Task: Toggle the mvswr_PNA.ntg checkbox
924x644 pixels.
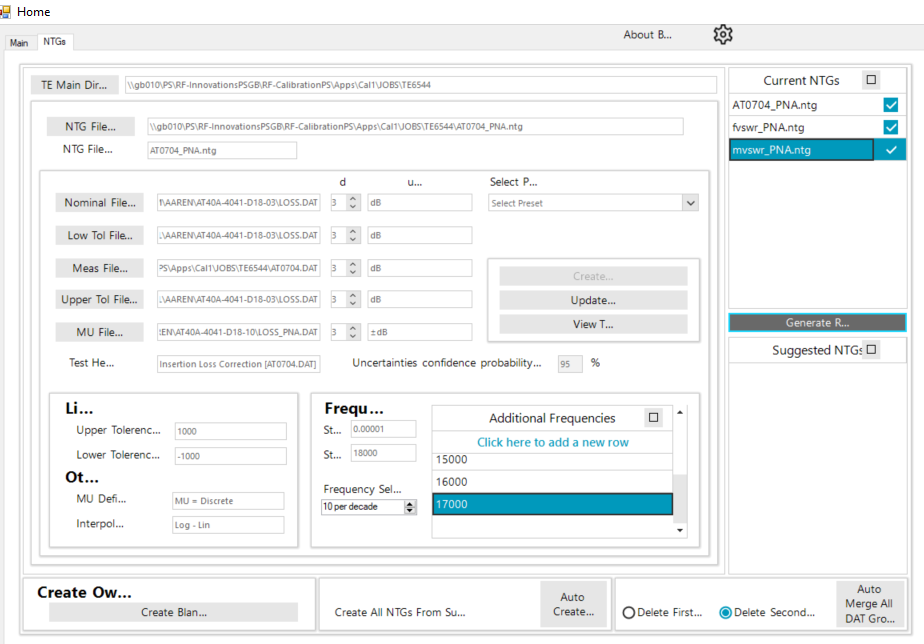Action: tap(890, 150)
